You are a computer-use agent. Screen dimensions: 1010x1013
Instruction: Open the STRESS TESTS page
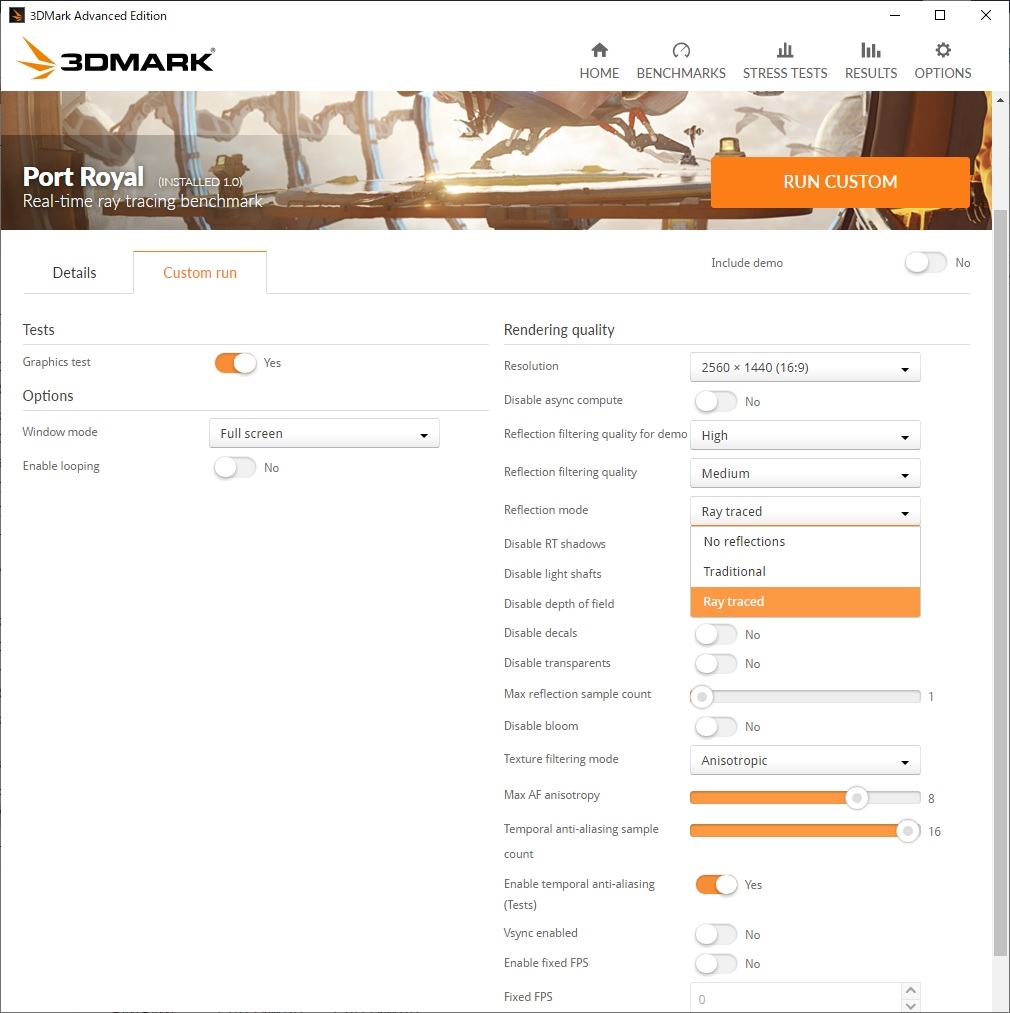point(785,73)
